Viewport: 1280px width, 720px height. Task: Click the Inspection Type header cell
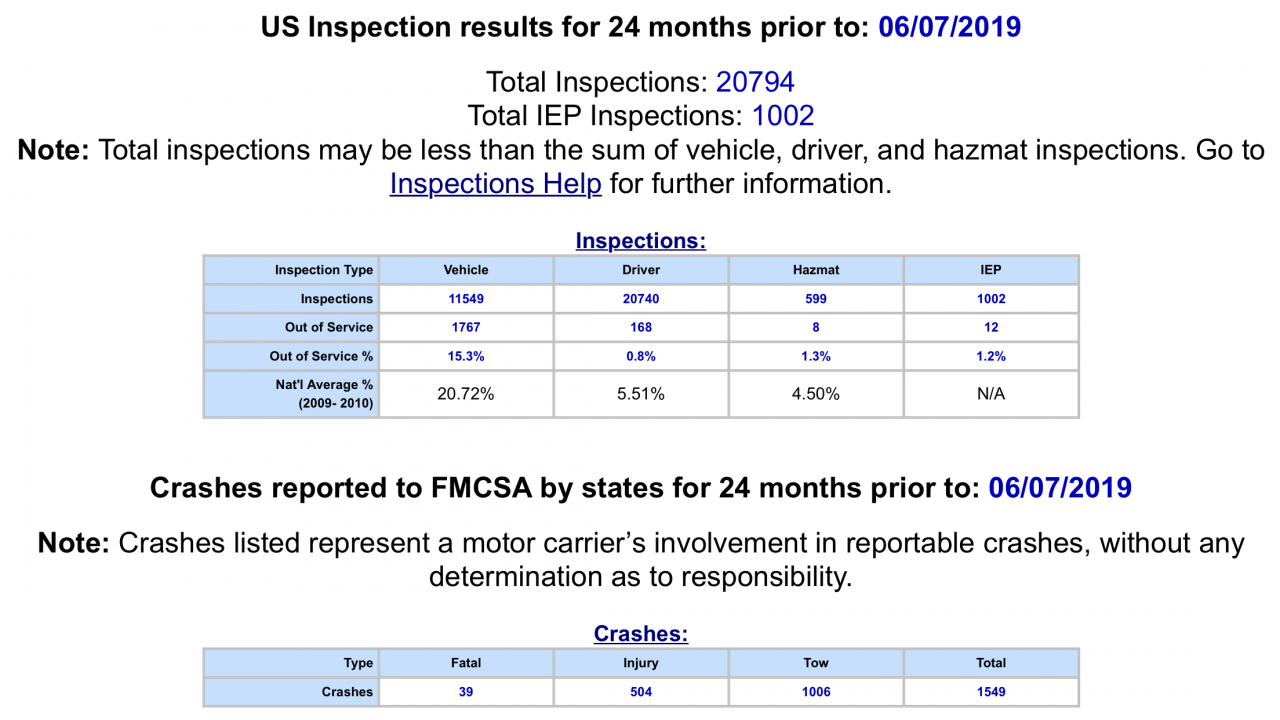point(291,270)
